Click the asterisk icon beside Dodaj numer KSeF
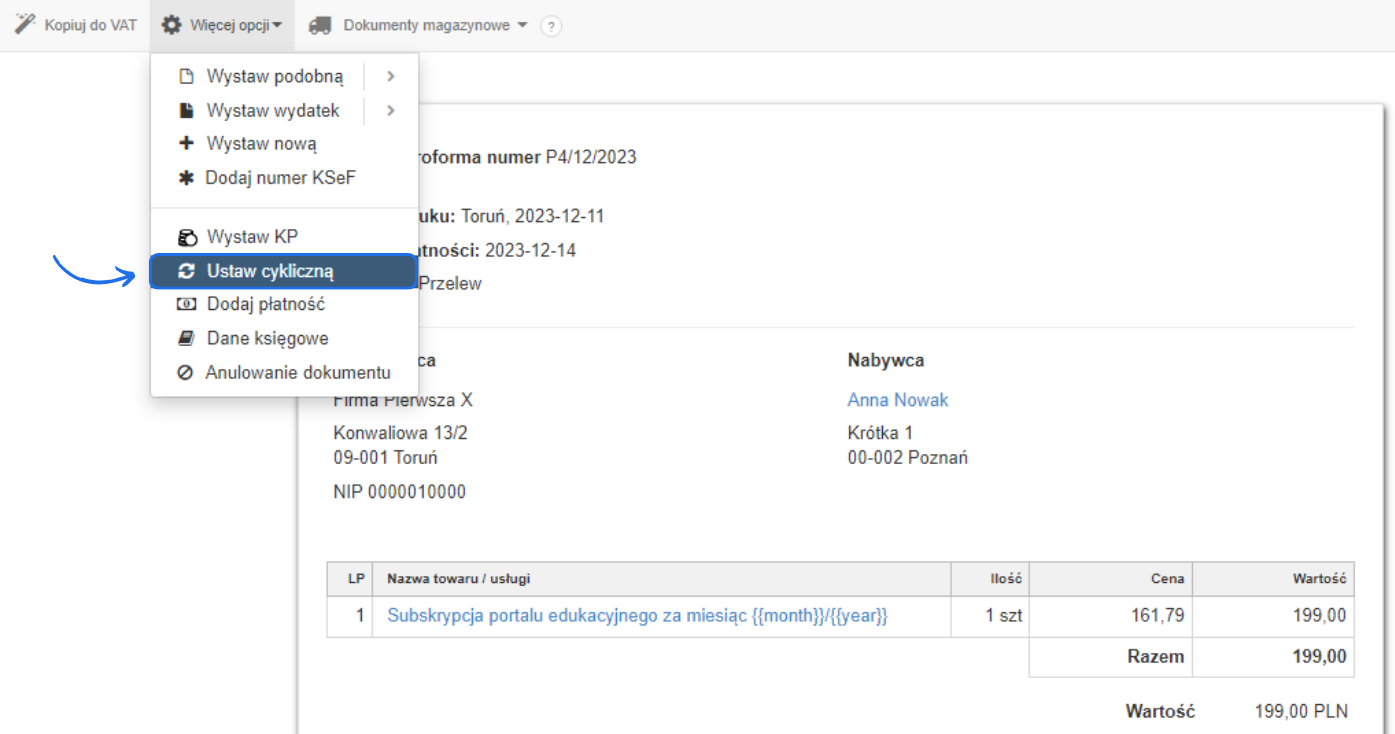The height and width of the screenshot is (734, 1395). (185, 178)
